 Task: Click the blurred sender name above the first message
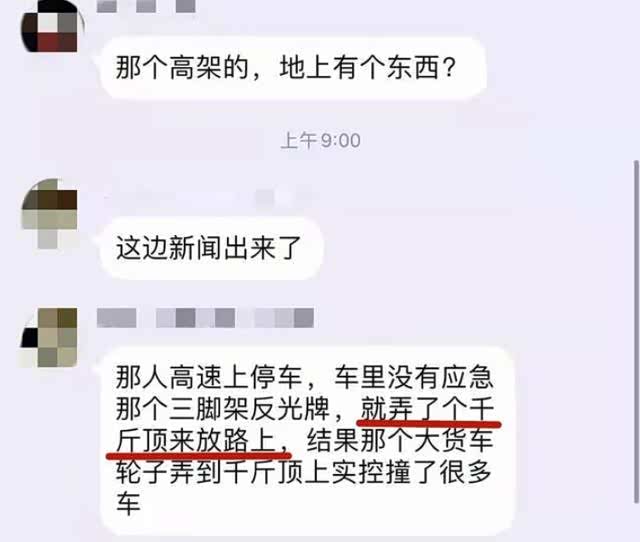click(x=146, y=6)
